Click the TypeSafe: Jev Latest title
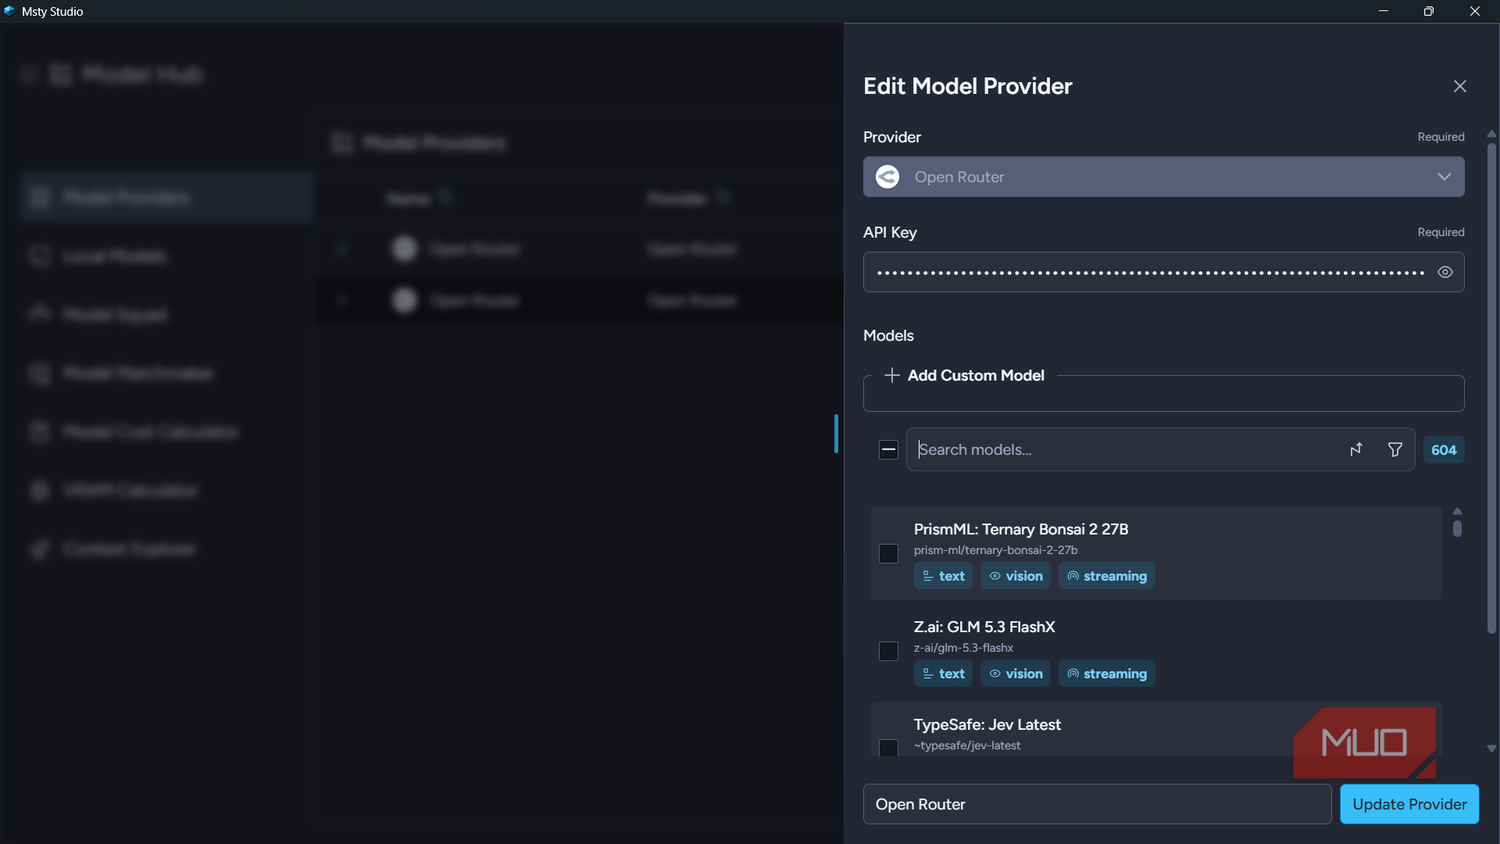 point(987,725)
